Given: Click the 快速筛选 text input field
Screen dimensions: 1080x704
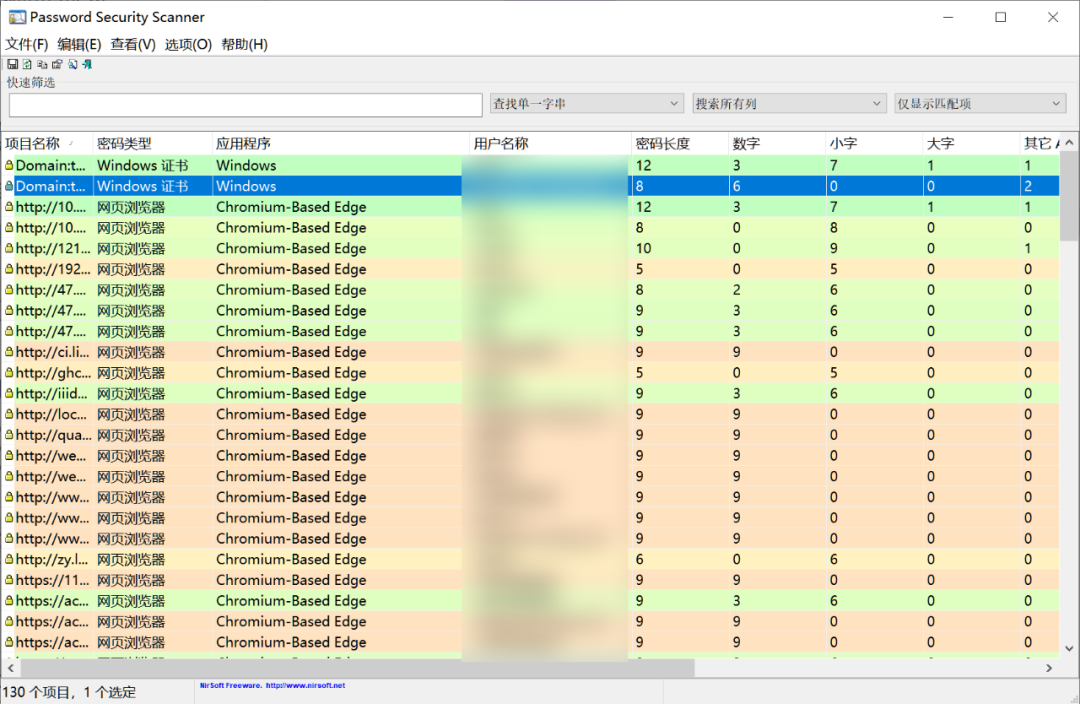Looking at the screenshot, I should click(245, 105).
